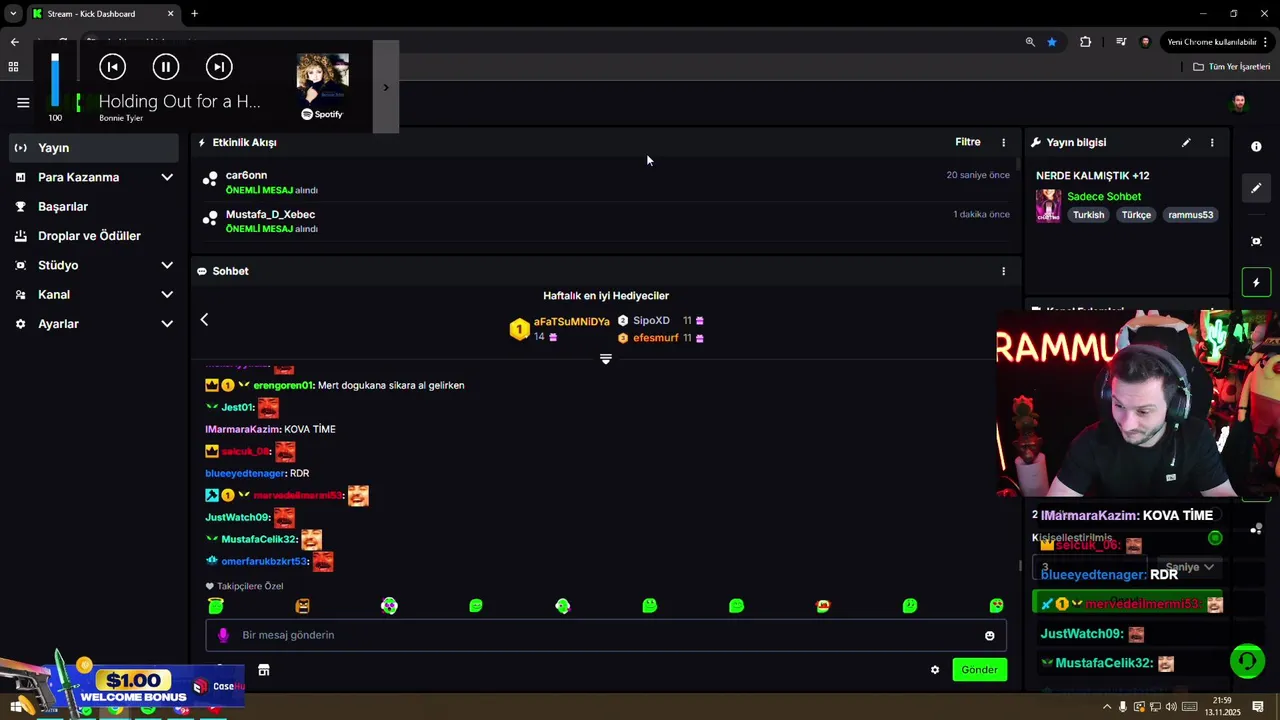Pick the orange-faced quick emote

click(x=302, y=606)
